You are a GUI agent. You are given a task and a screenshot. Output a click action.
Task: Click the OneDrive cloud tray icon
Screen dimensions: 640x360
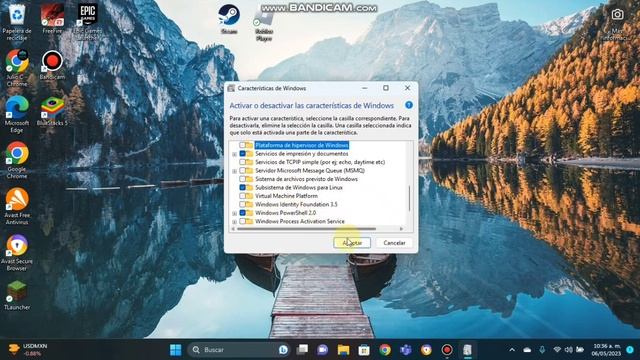point(527,350)
